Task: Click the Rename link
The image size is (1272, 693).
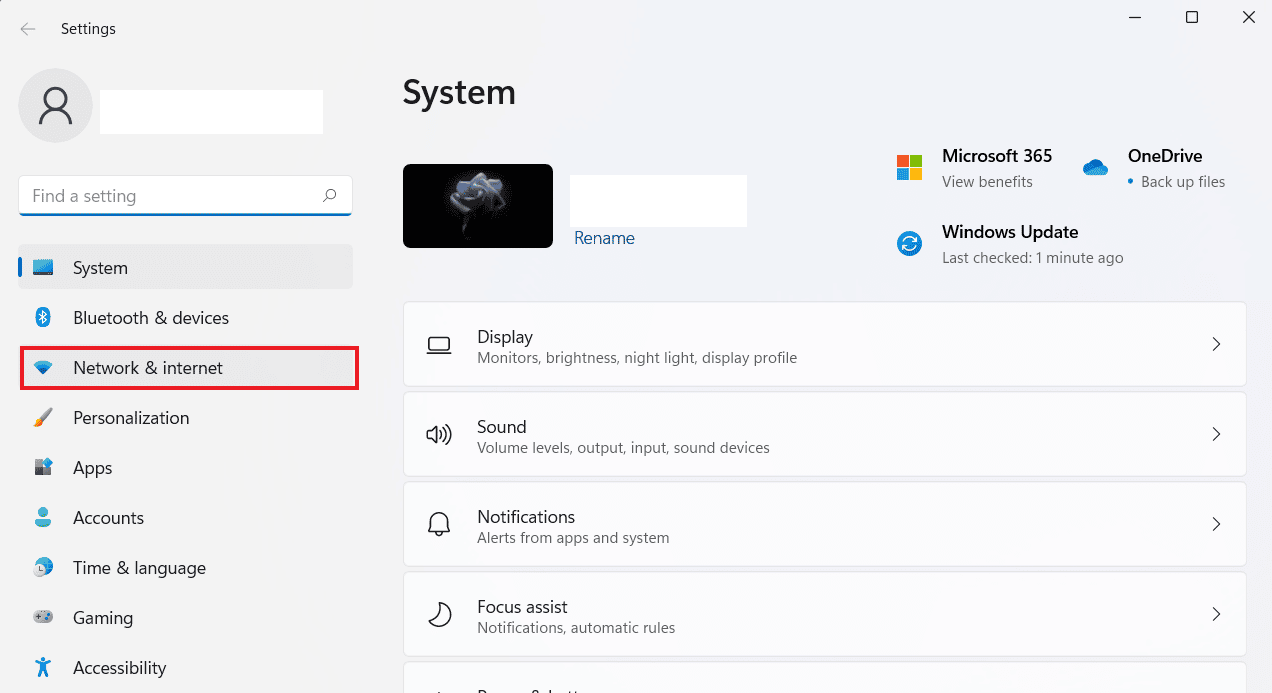Action: tap(604, 238)
